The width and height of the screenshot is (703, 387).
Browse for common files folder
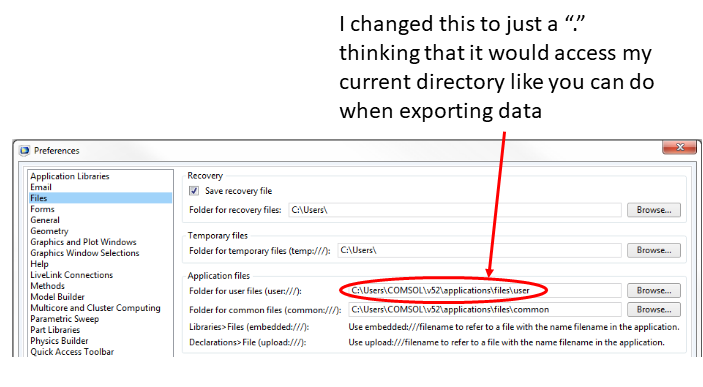(x=654, y=309)
